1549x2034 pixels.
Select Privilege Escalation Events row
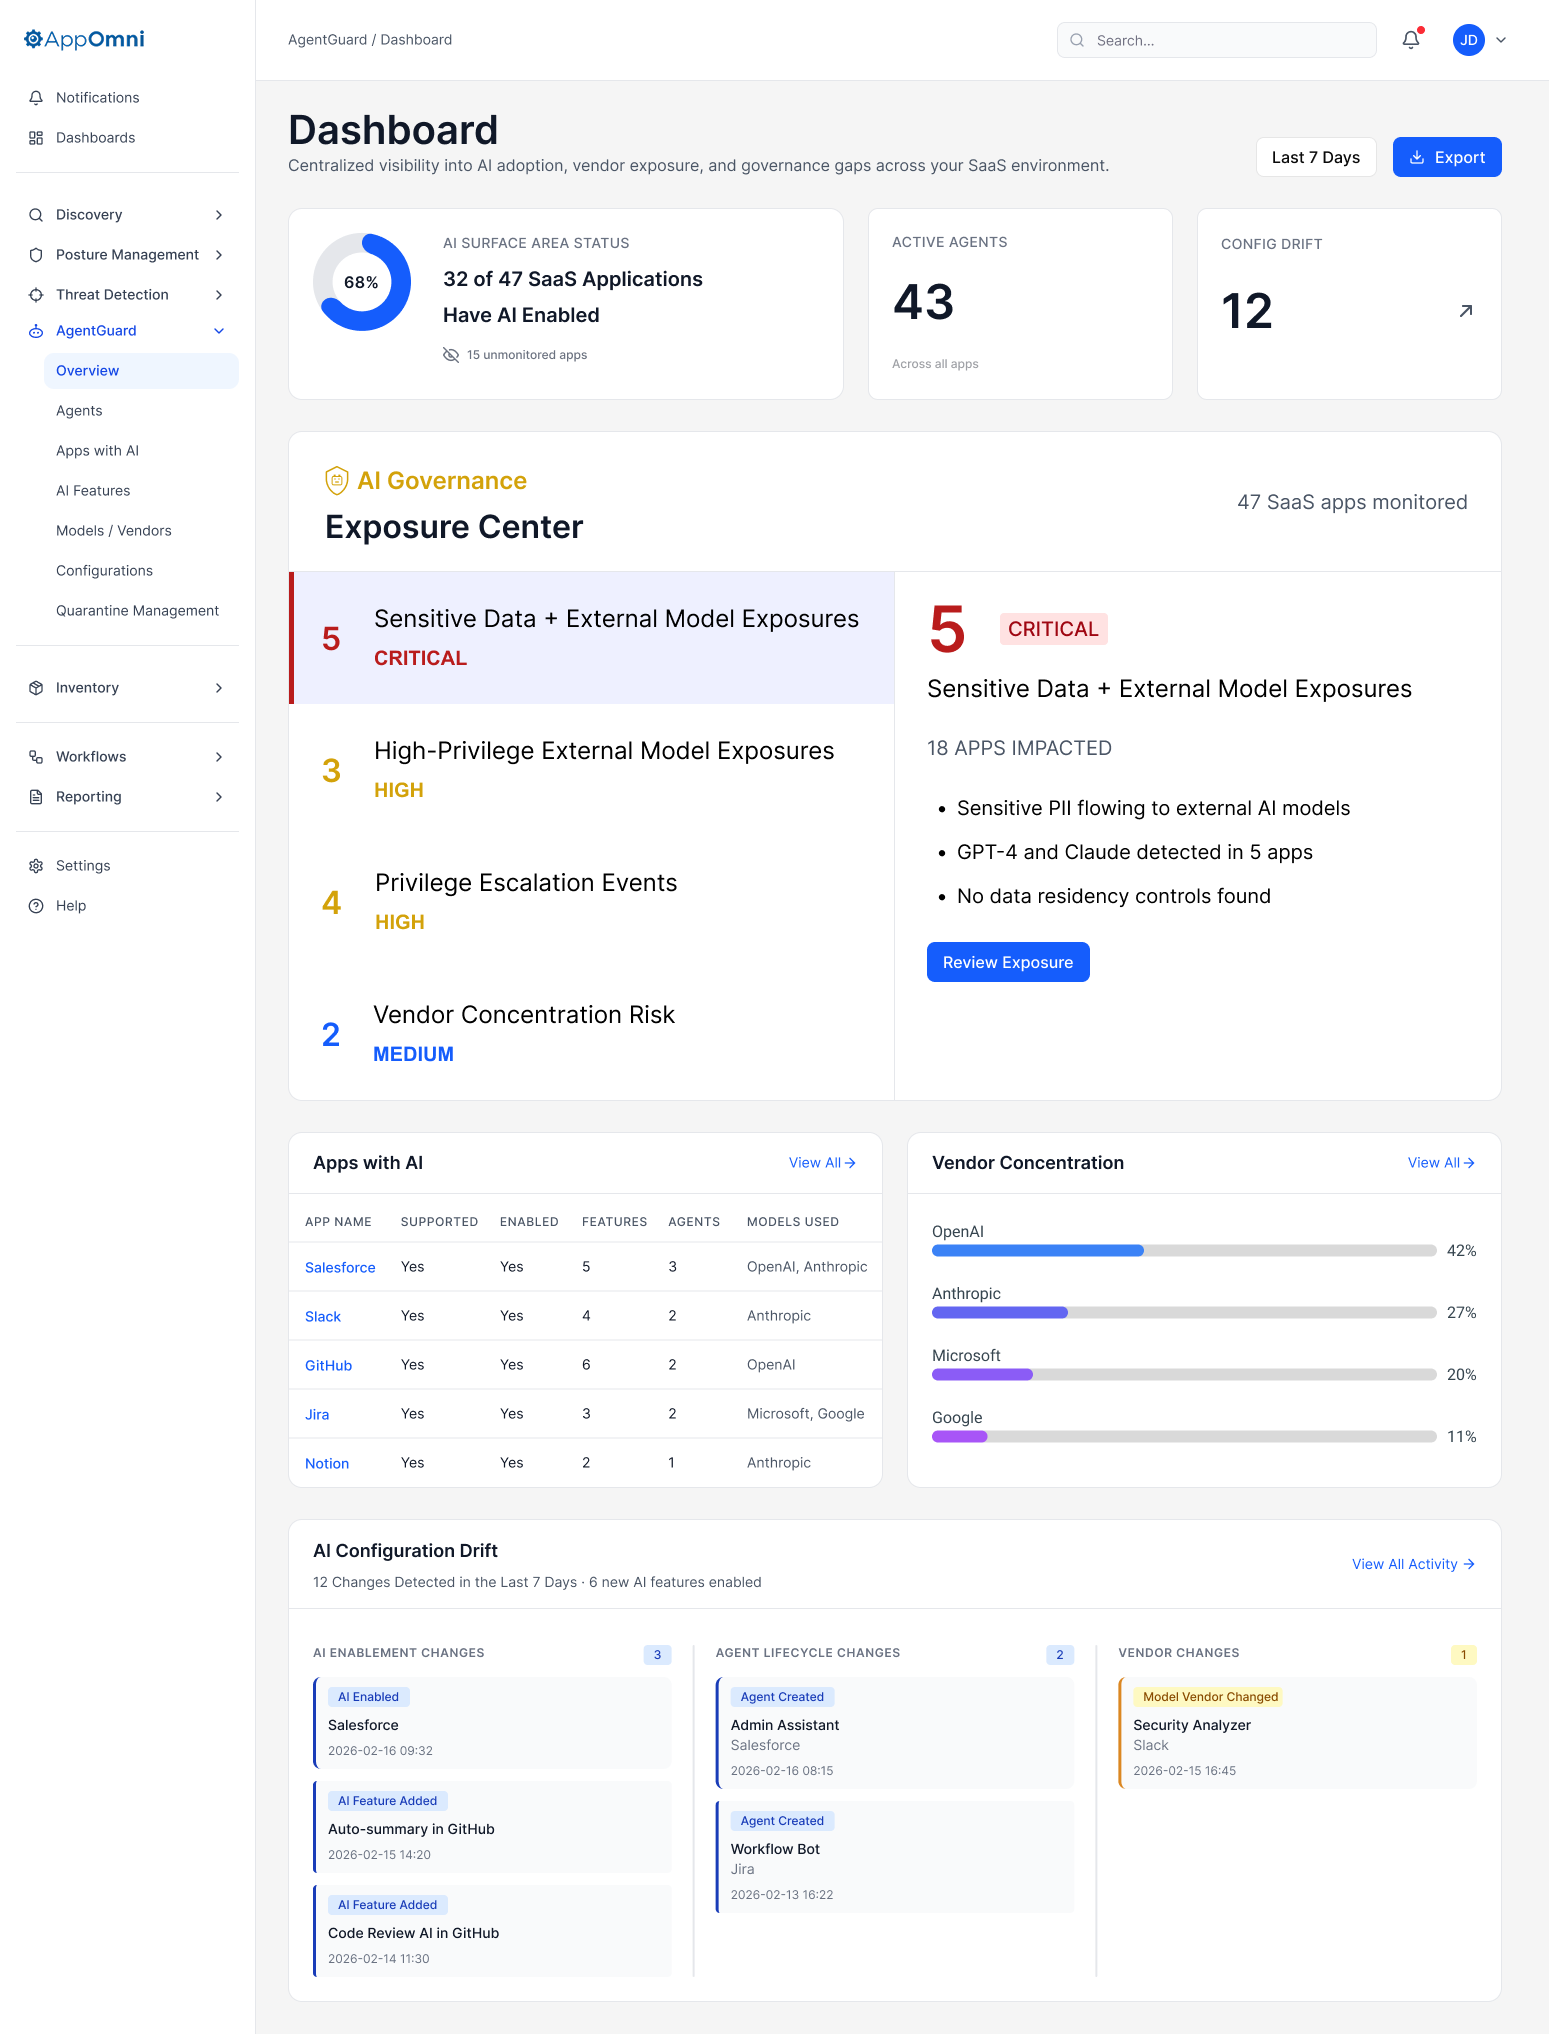[x=592, y=902]
